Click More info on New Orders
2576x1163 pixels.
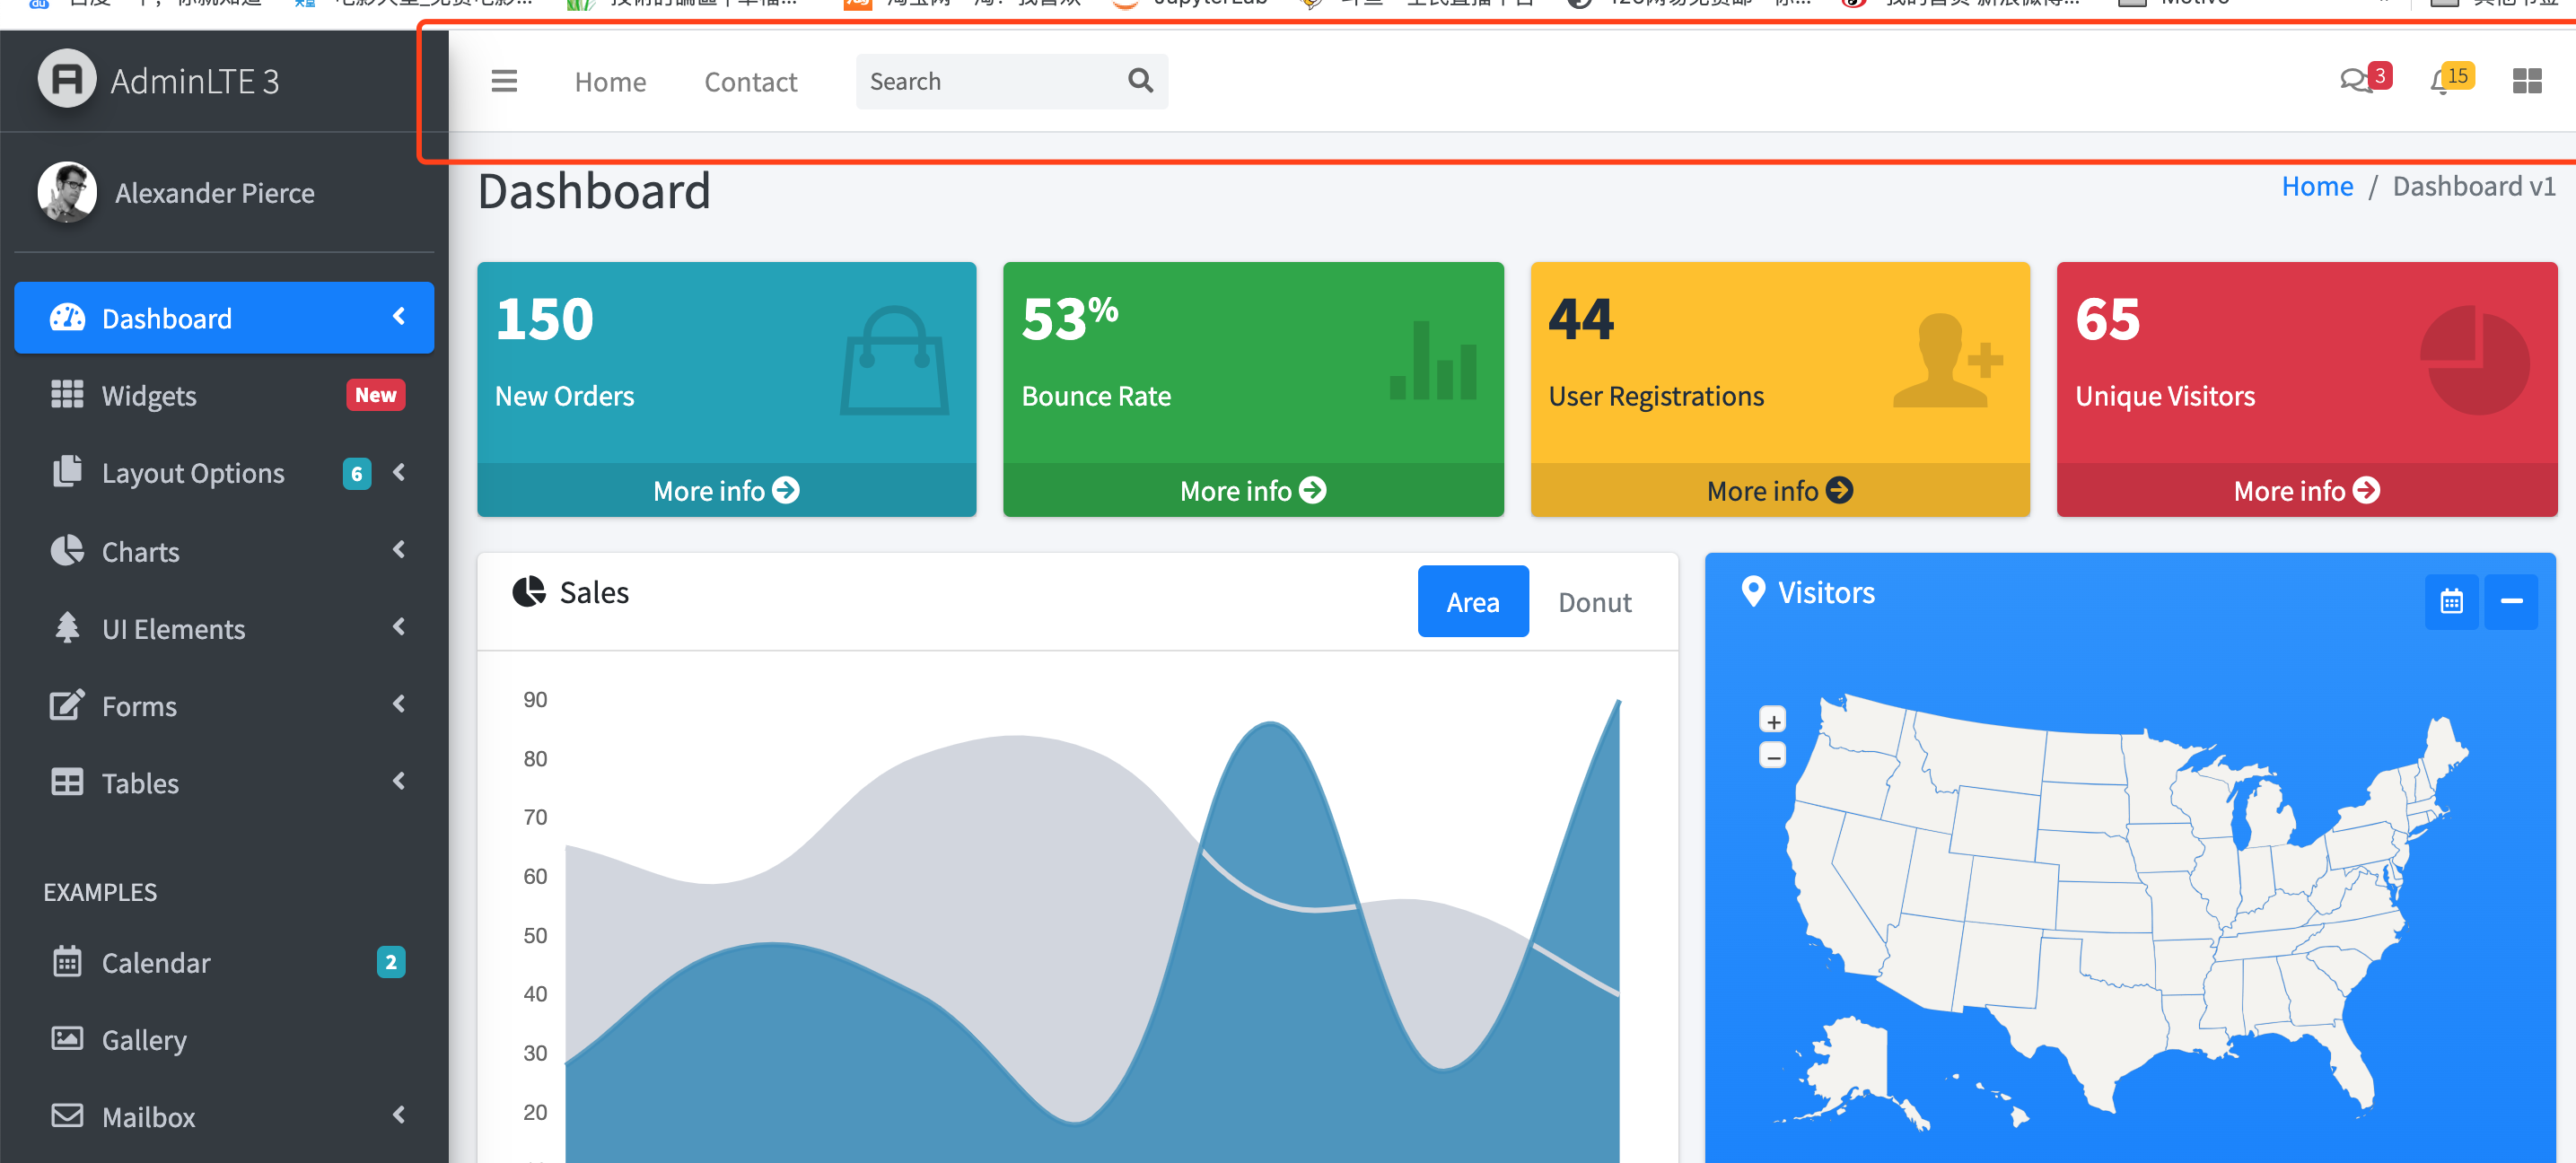pos(726,491)
